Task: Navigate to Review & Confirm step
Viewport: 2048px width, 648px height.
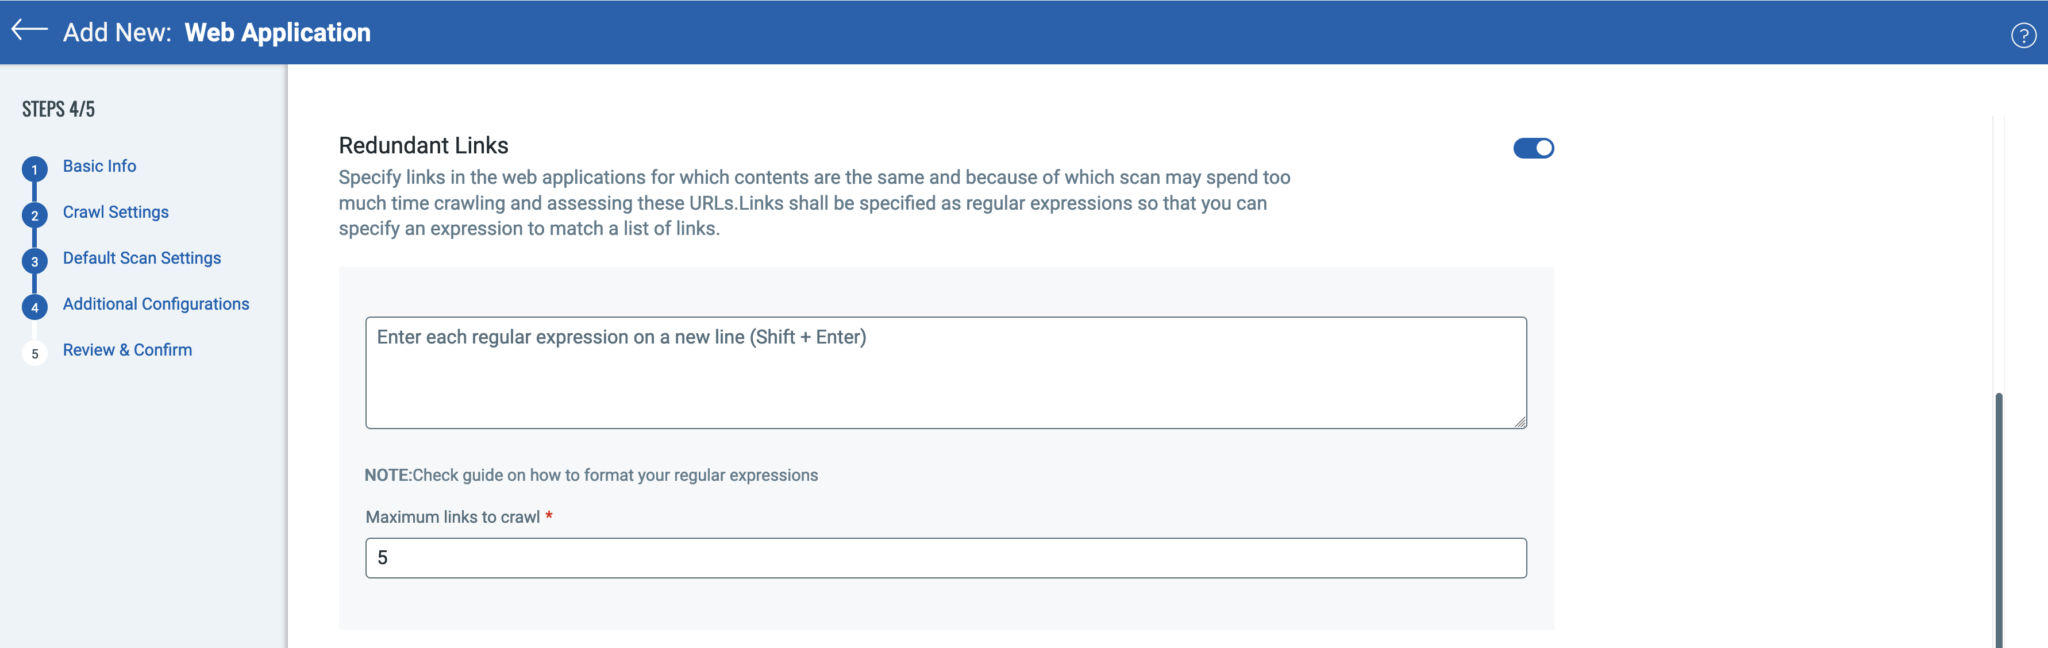Action: tap(127, 350)
